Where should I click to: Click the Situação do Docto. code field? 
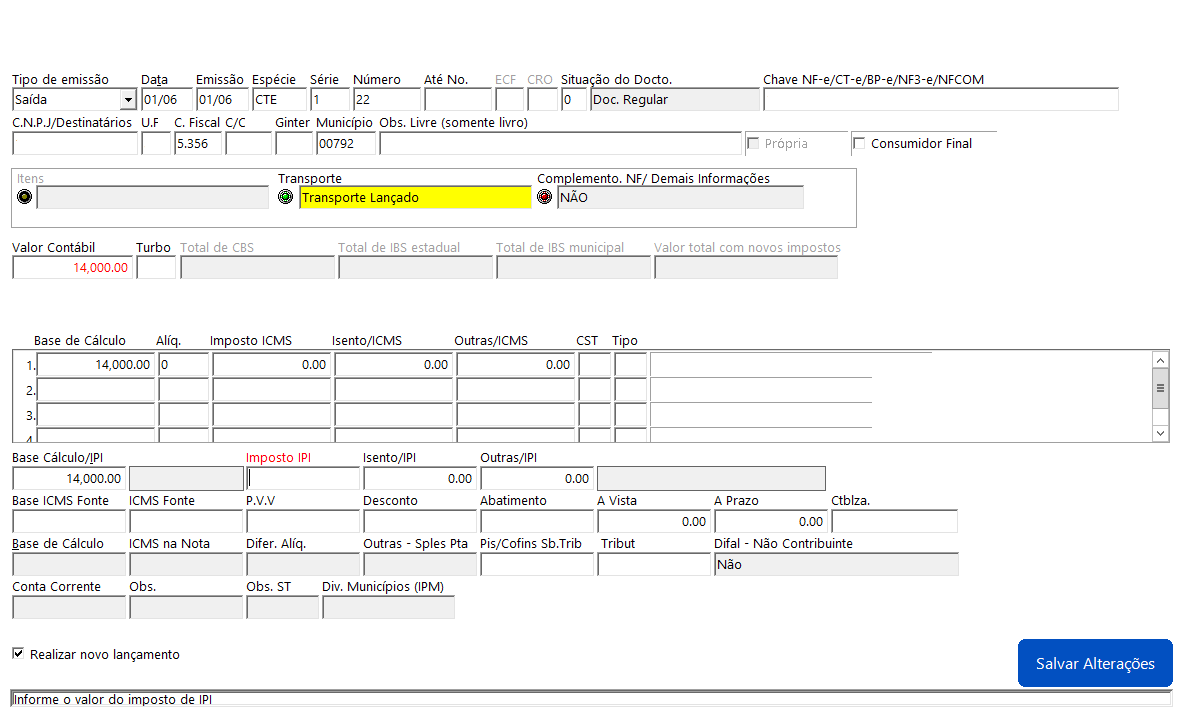(574, 100)
